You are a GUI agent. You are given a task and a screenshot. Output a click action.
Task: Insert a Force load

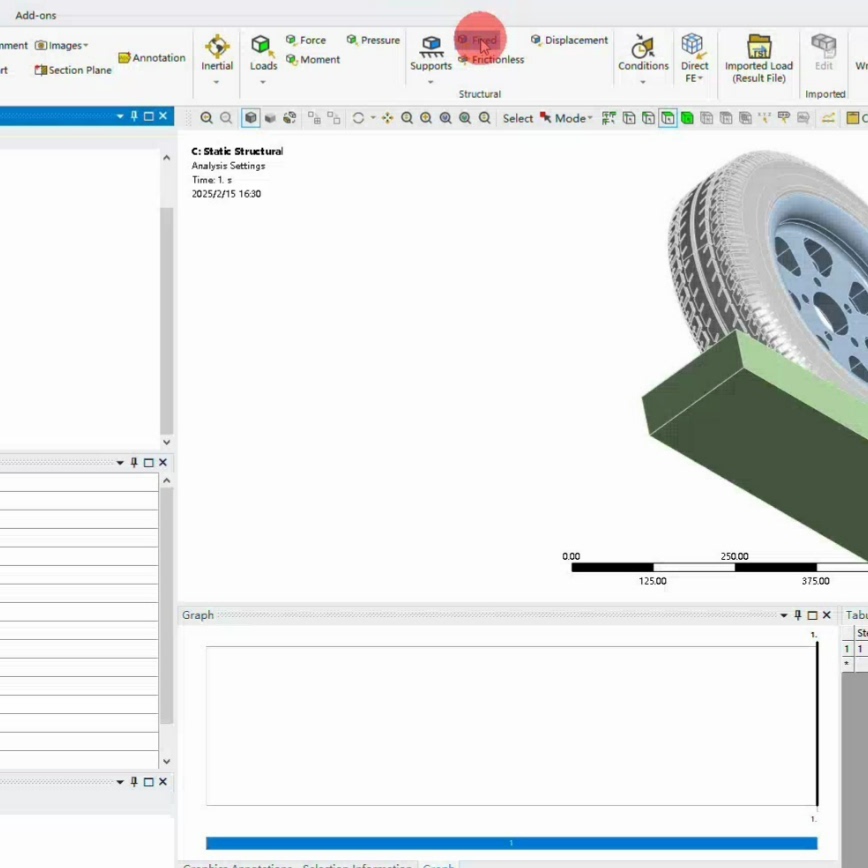[306, 40]
